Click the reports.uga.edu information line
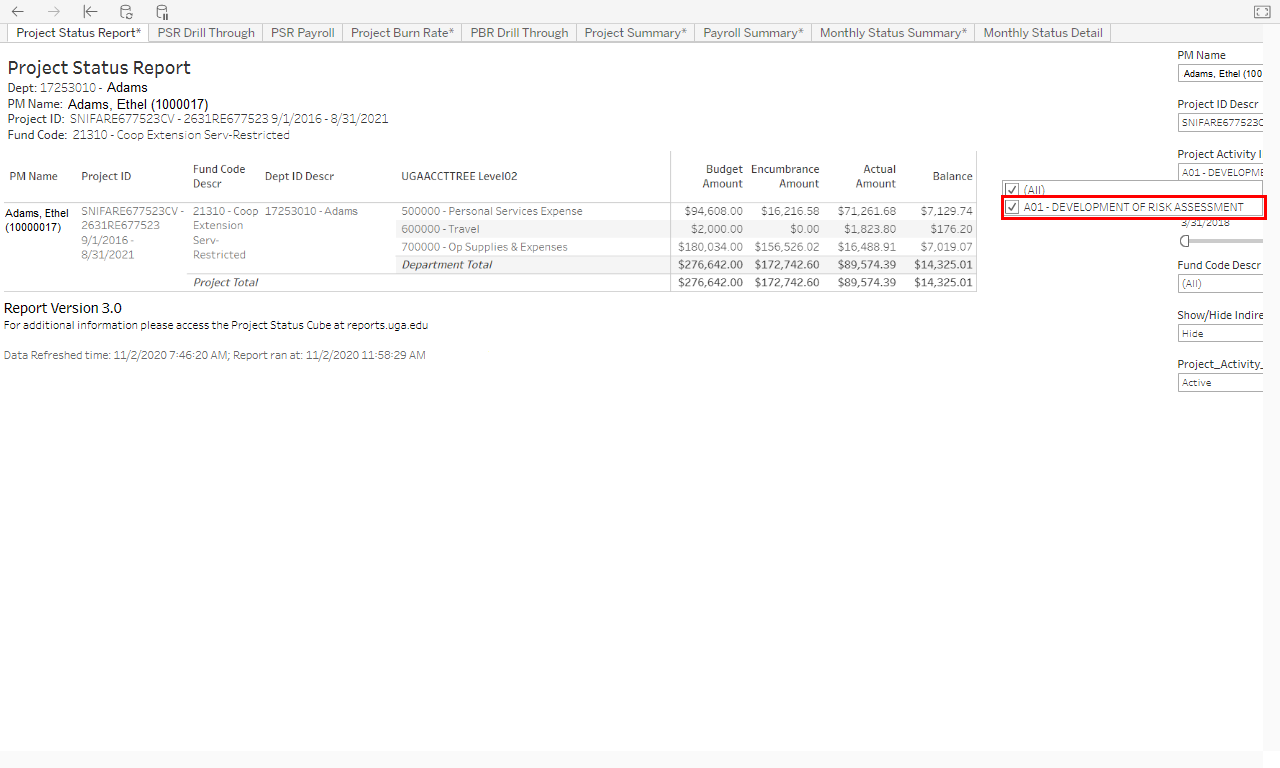1280x768 pixels. click(x=216, y=326)
